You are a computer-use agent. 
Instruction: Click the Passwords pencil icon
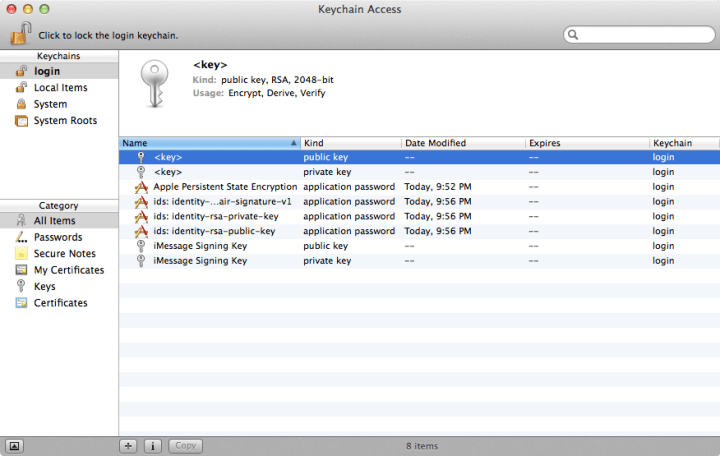coord(21,237)
